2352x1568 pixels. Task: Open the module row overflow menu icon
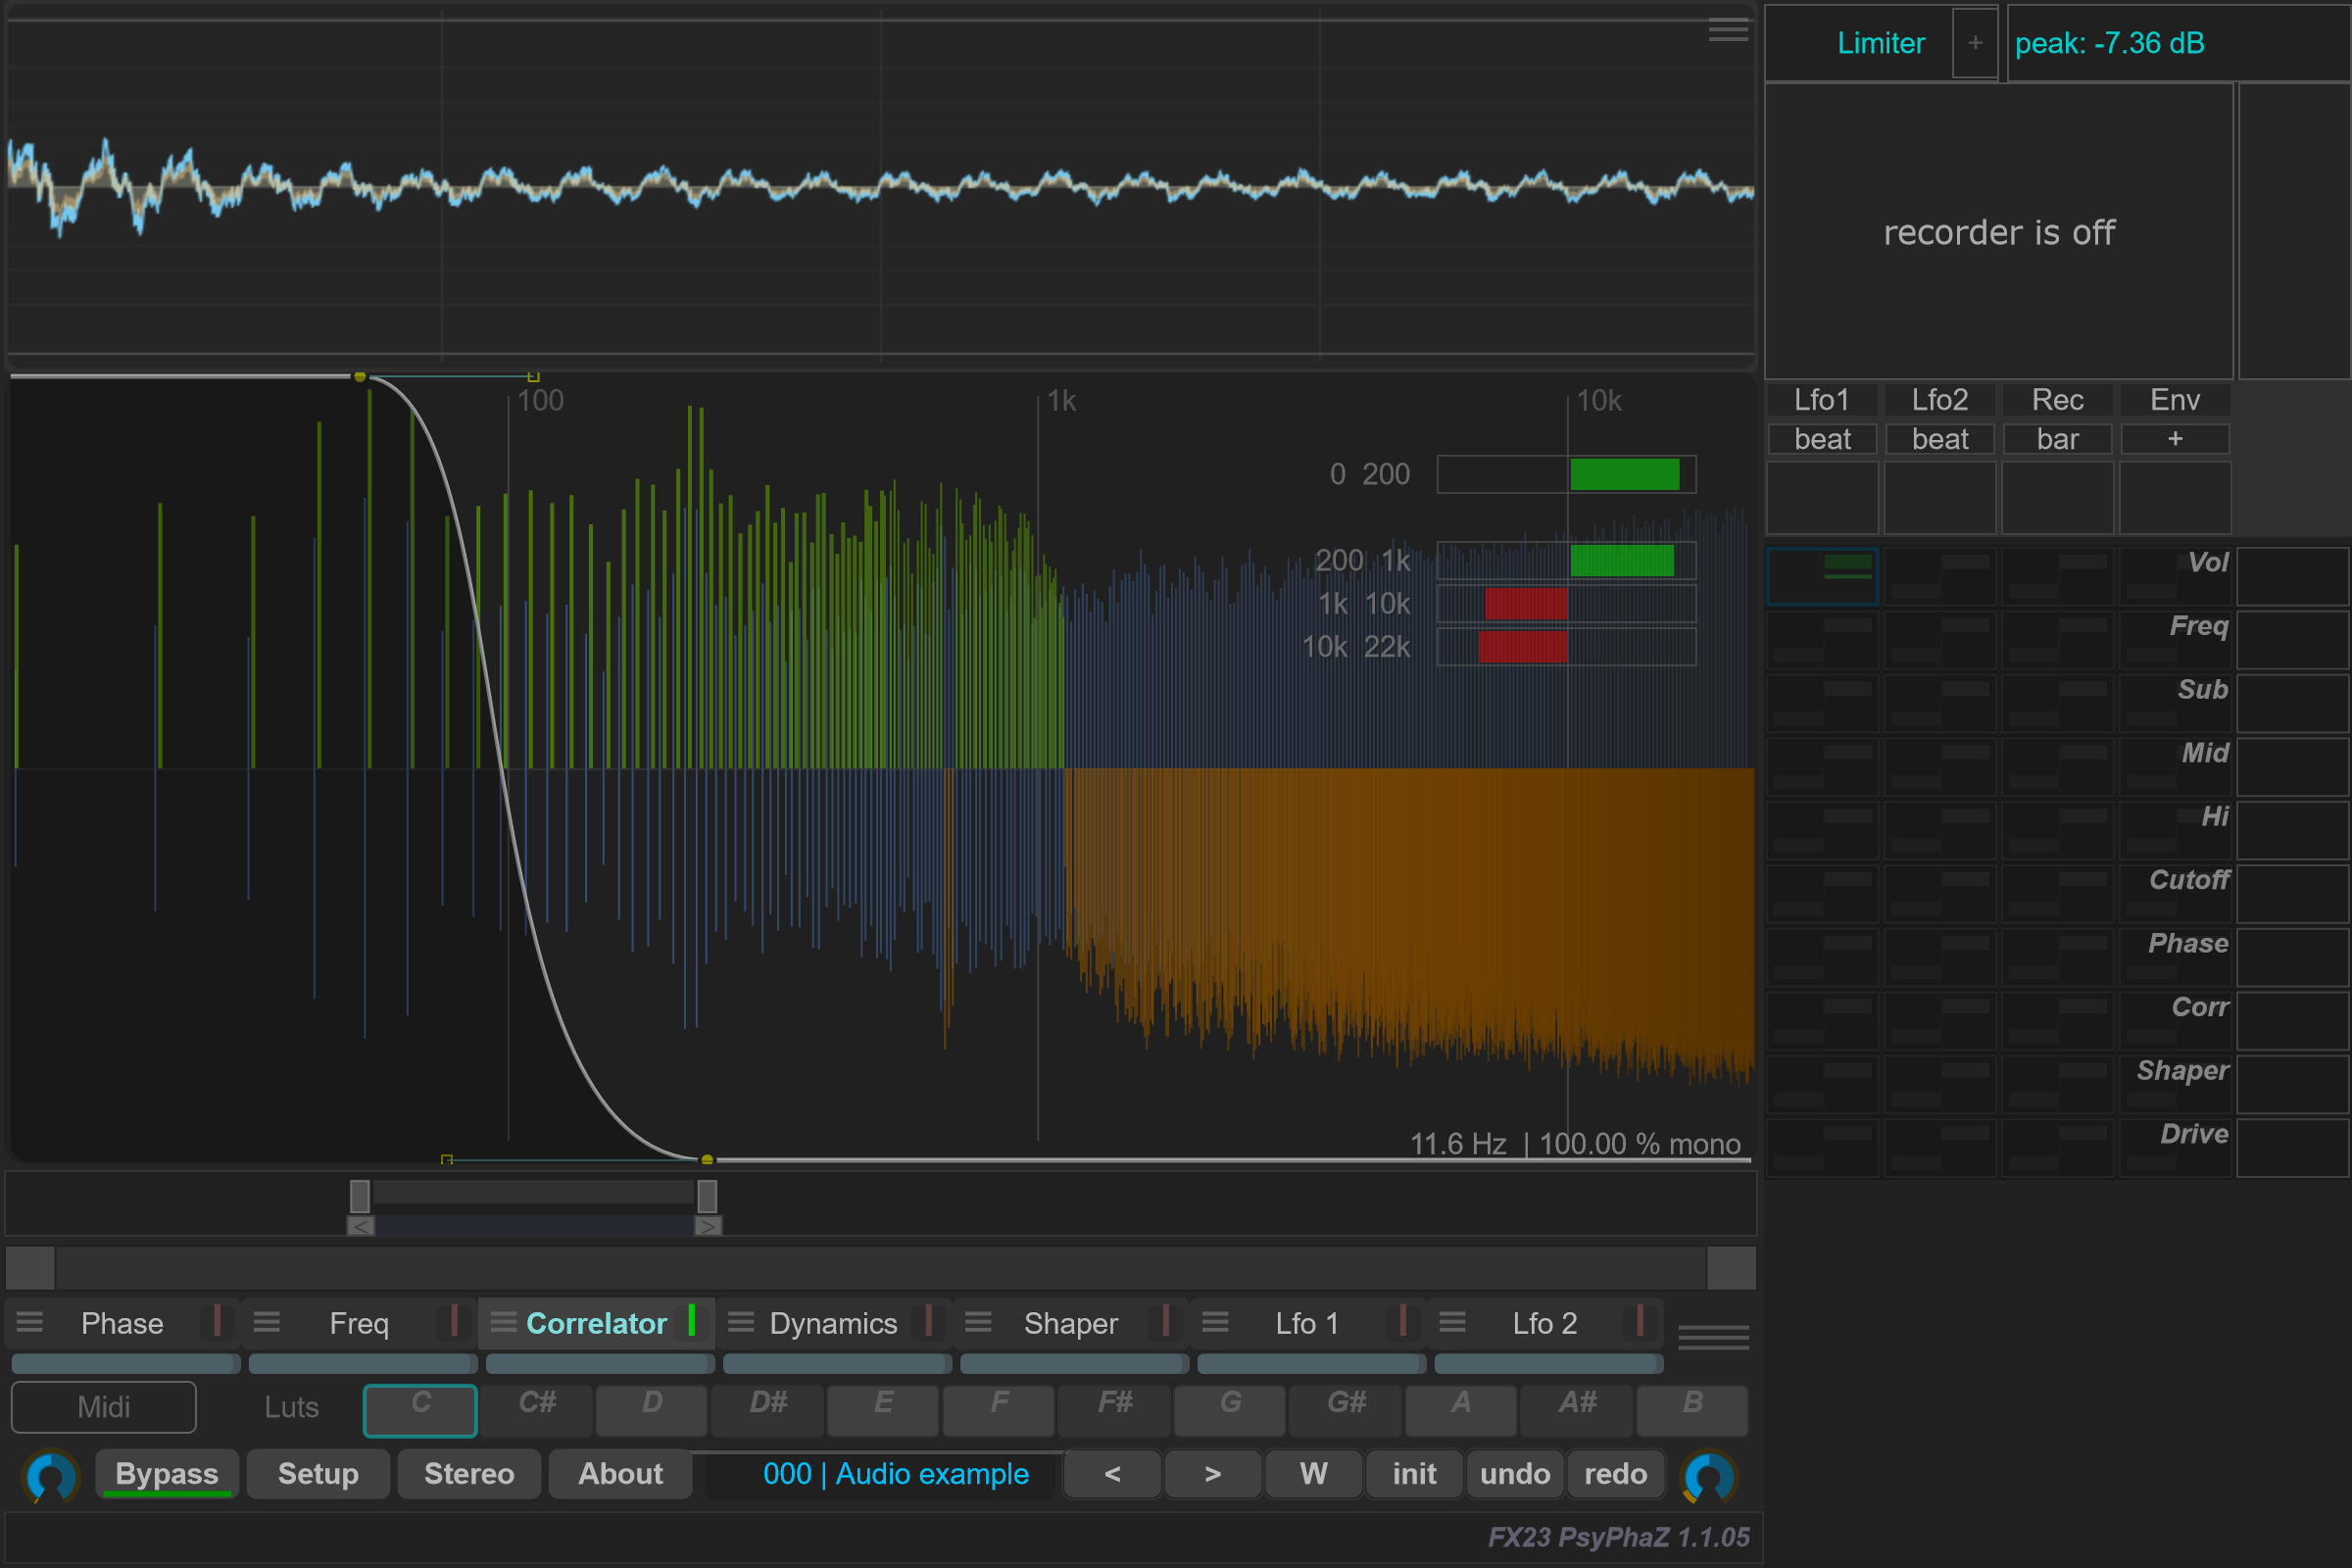click(1713, 1337)
